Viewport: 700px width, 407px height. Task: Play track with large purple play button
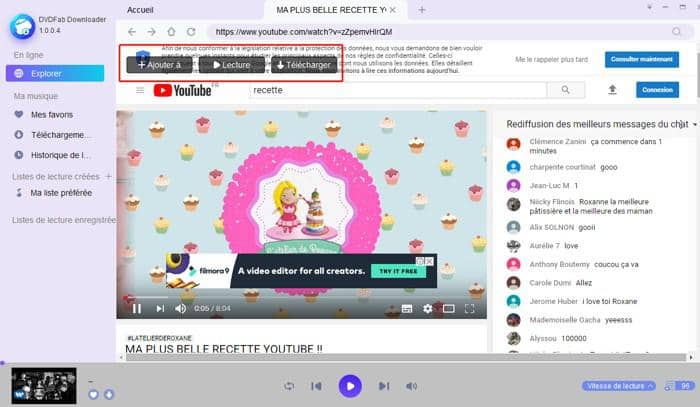(x=350, y=386)
